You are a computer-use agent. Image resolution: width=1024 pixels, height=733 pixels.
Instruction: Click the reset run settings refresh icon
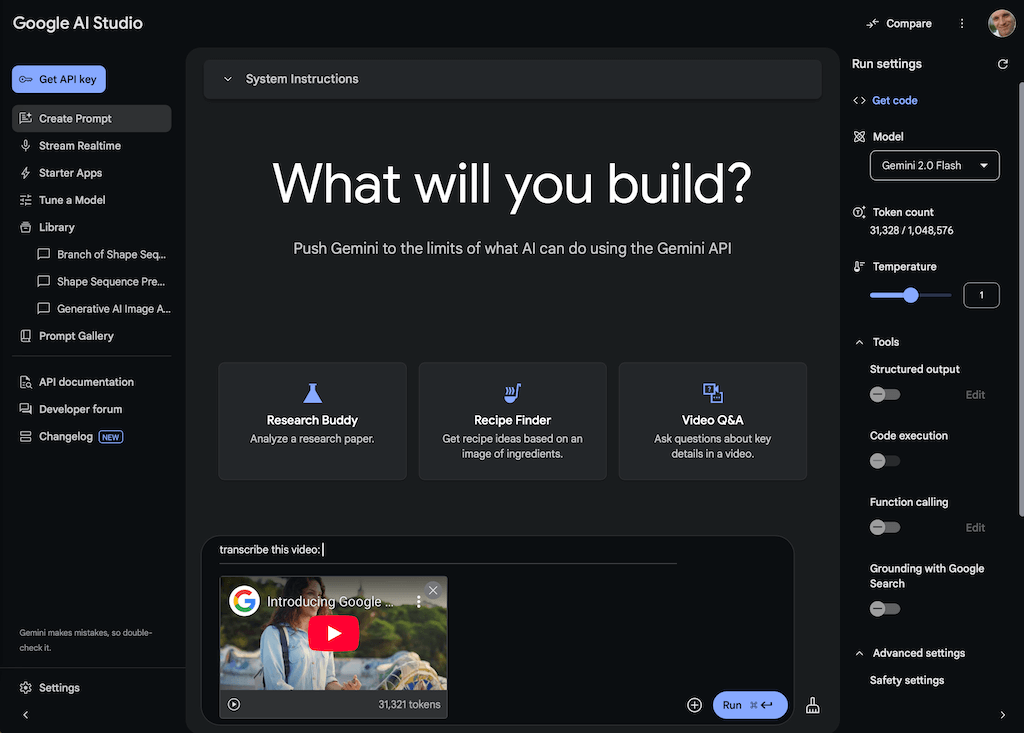[1003, 64]
